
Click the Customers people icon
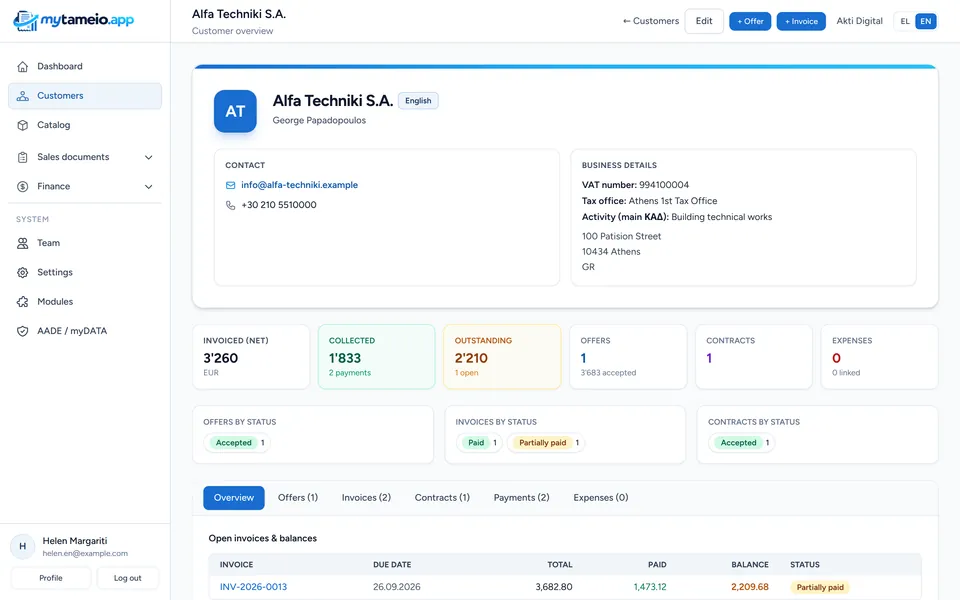click(23, 96)
